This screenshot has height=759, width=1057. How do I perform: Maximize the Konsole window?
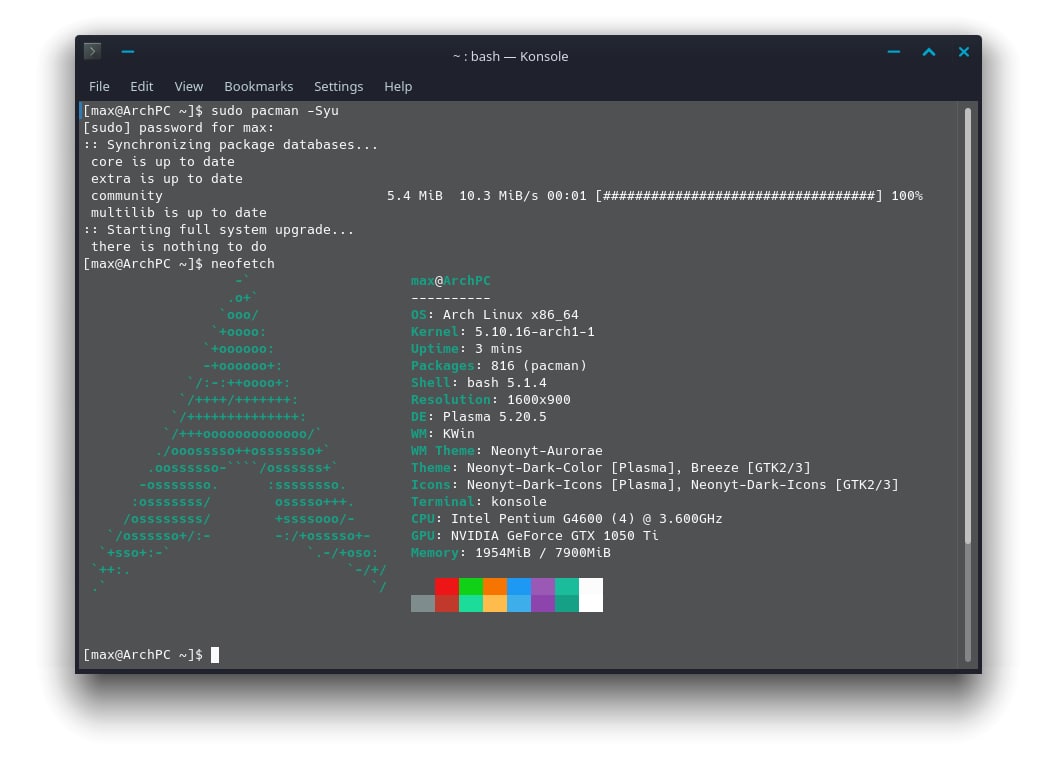click(x=929, y=52)
